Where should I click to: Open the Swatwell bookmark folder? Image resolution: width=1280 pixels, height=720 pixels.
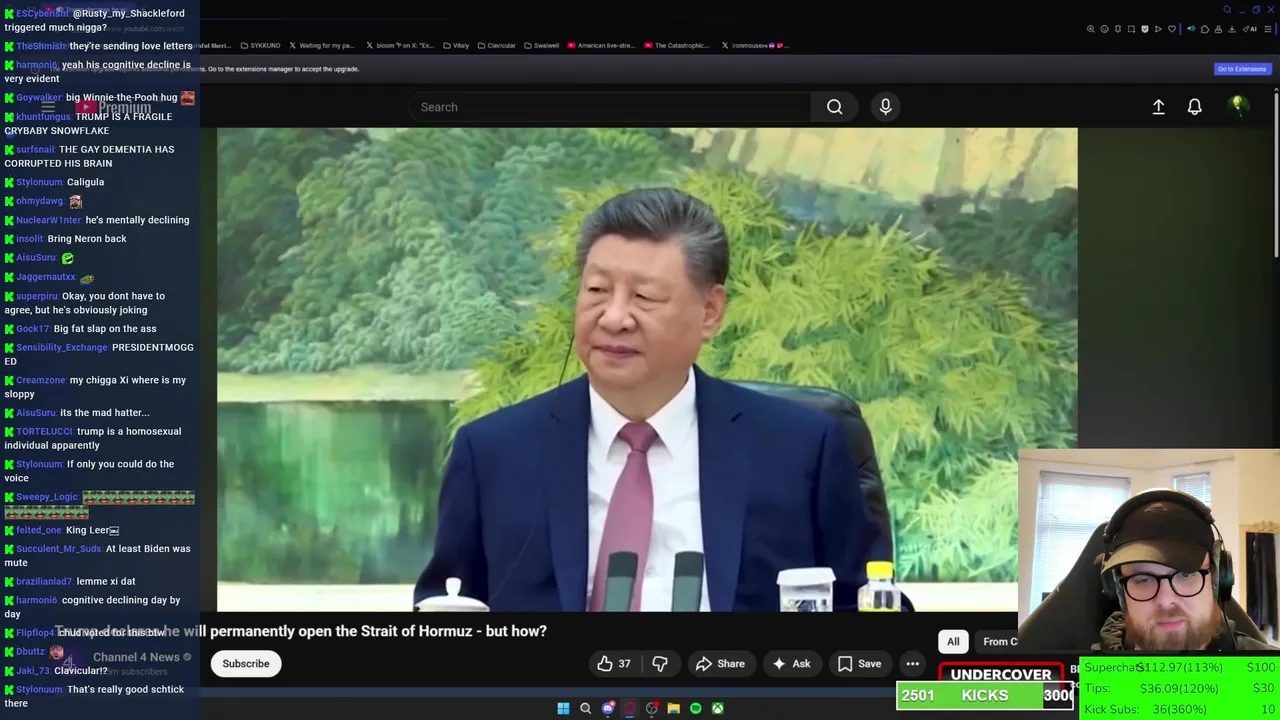point(542,45)
